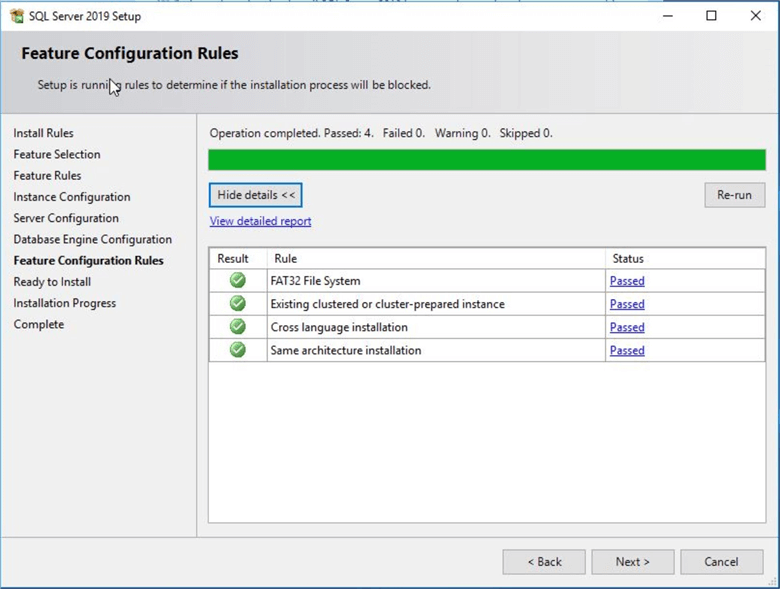
Task: Click green check icon for Existing clustered instance
Action: coord(237,304)
